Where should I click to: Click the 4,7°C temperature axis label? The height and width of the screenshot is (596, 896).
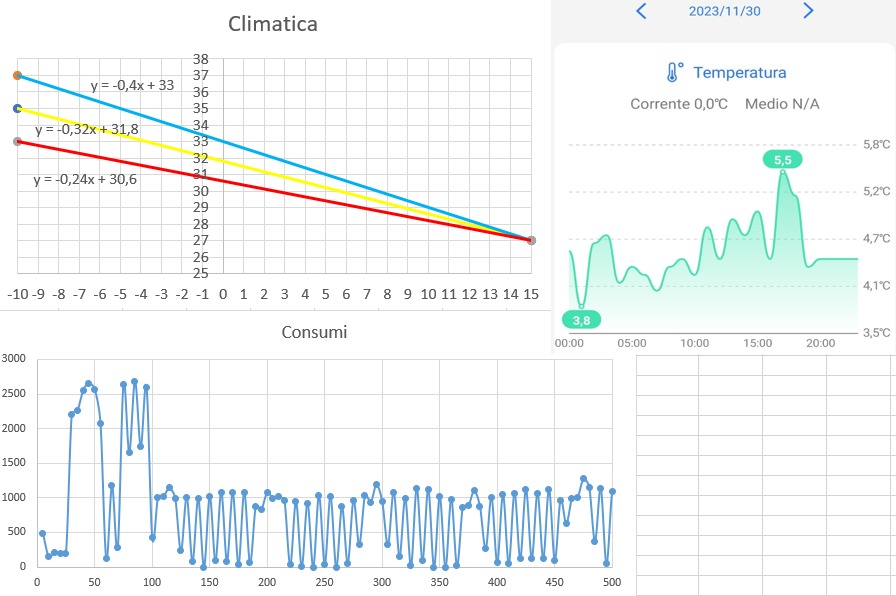pyautogui.click(x=877, y=238)
